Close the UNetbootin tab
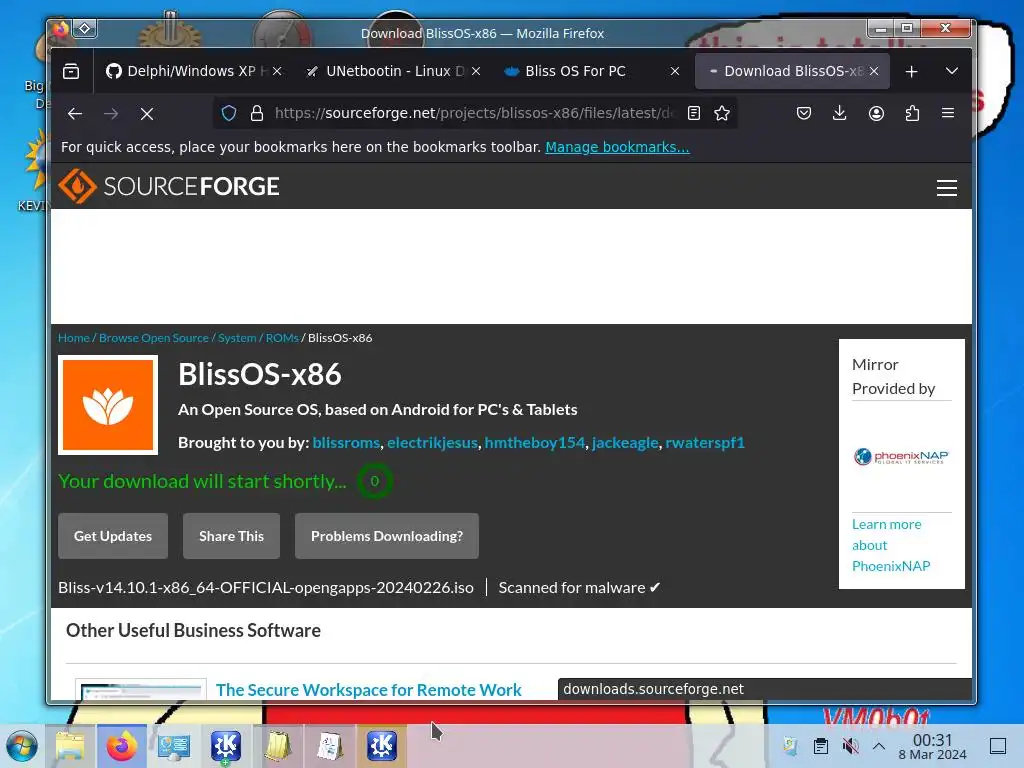Image resolution: width=1024 pixels, height=768 pixels. [x=476, y=71]
